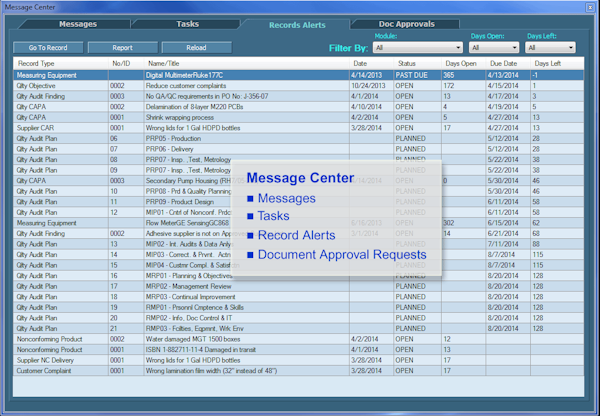The height and width of the screenshot is (416, 600).
Task: Select the 'Reduce customer complaints' row
Action: pos(298,86)
